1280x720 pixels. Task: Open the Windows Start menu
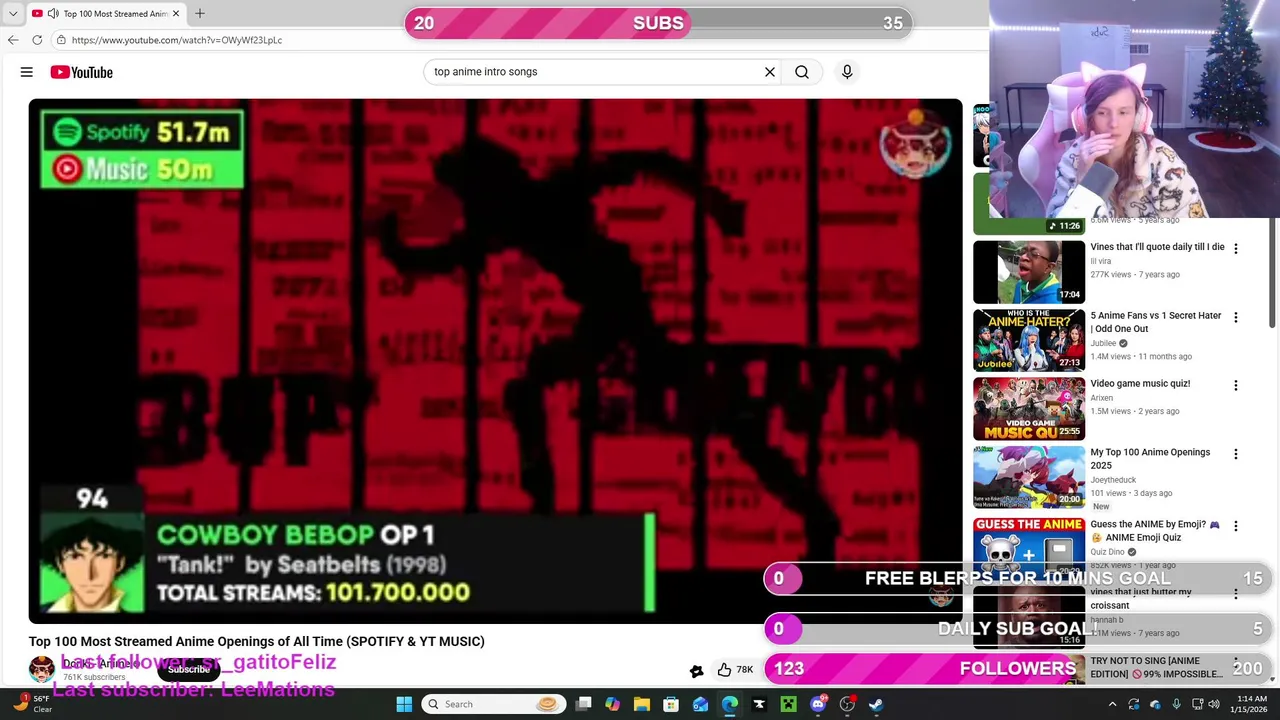coord(404,704)
